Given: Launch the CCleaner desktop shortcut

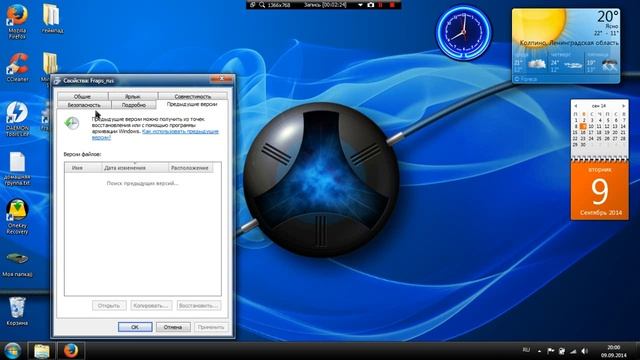Looking at the screenshot, I should point(17,67).
